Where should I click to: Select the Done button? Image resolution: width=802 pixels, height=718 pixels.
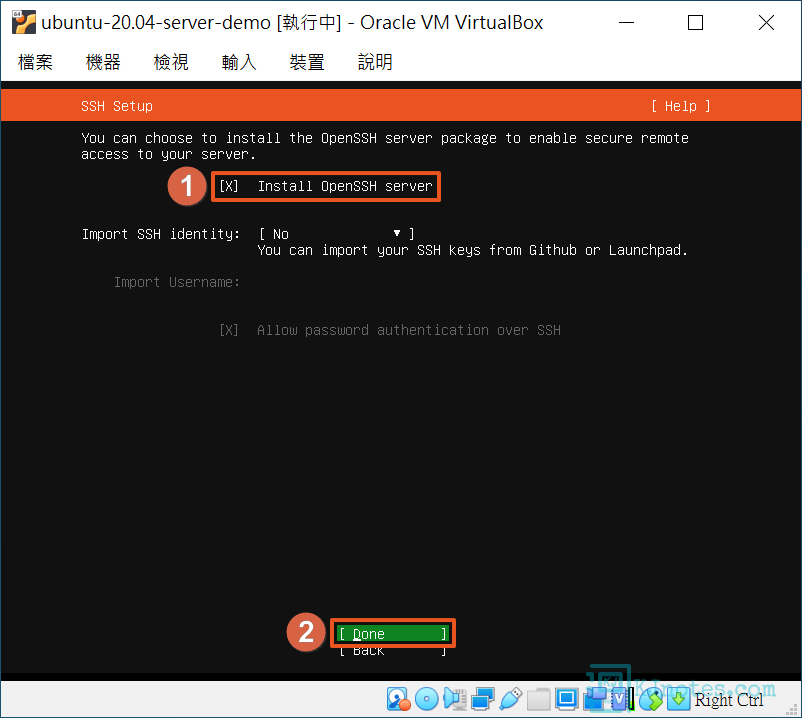point(393,634)
